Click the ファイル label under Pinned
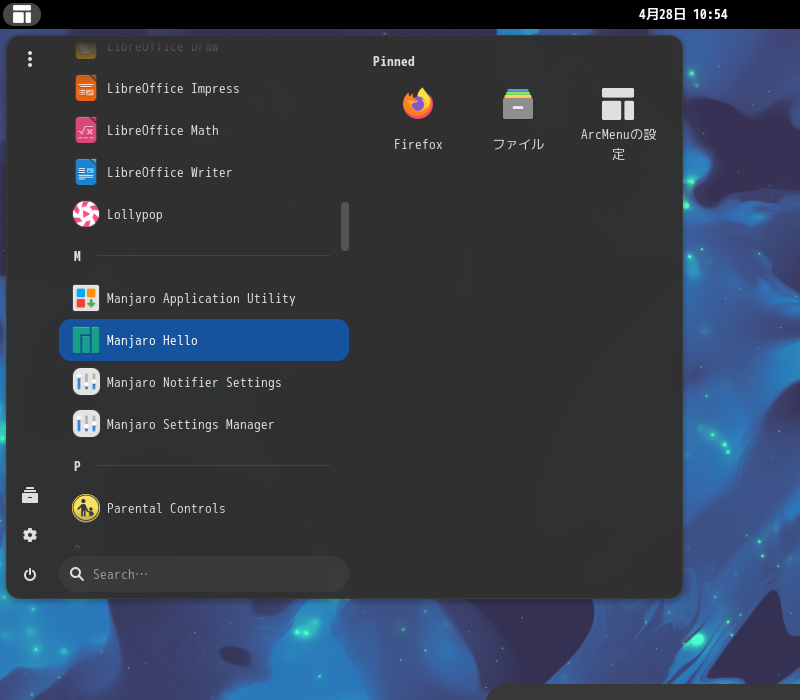The image size is (800, 700). (518, 144)
